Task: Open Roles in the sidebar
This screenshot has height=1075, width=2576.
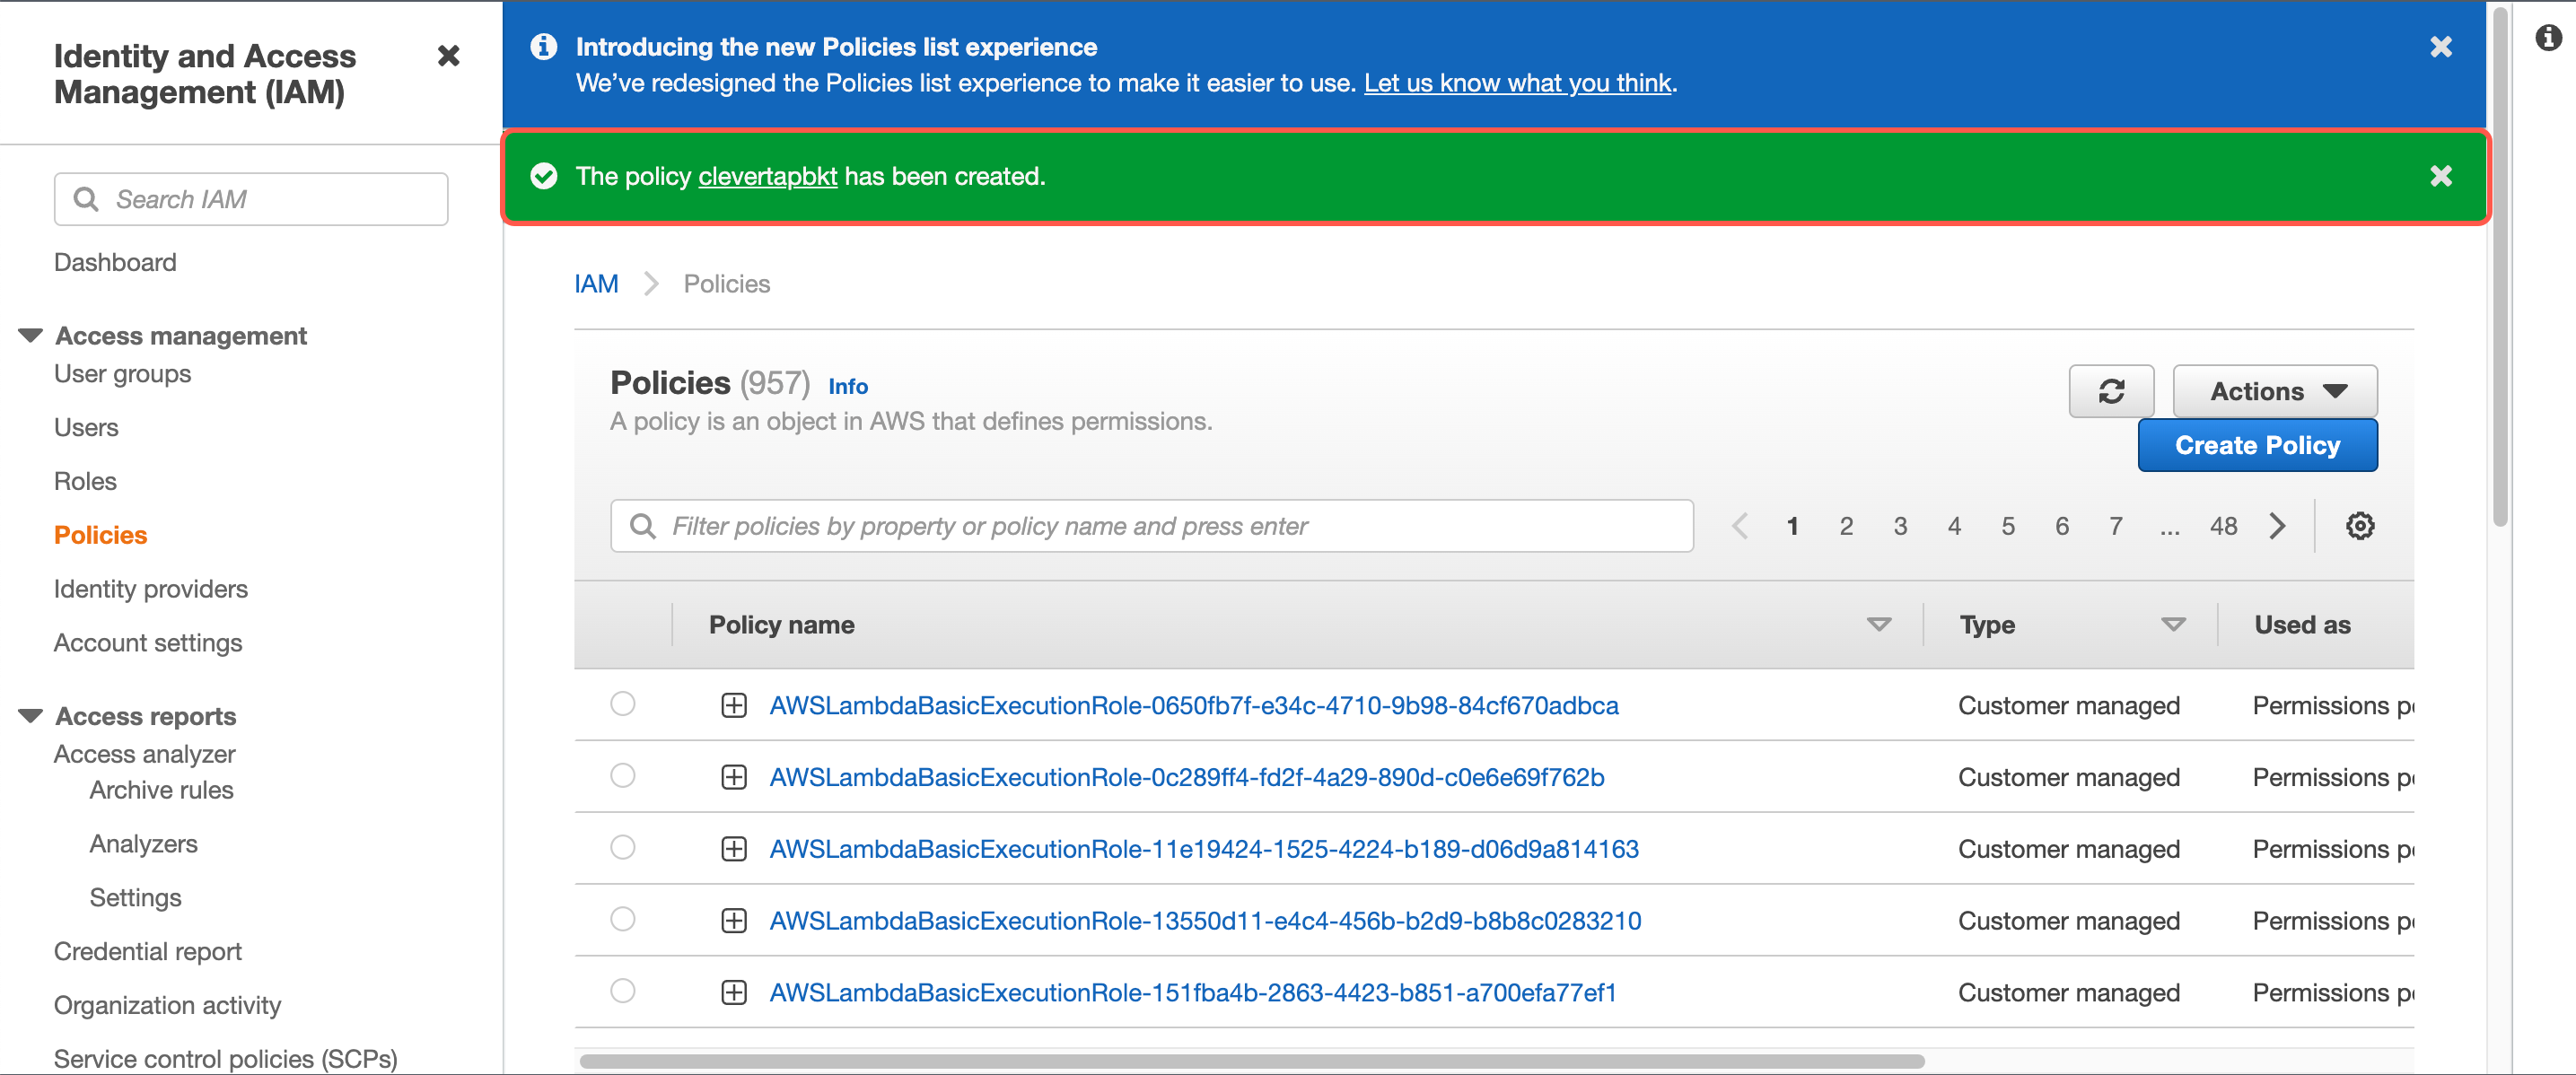Action: pos(85,482)
